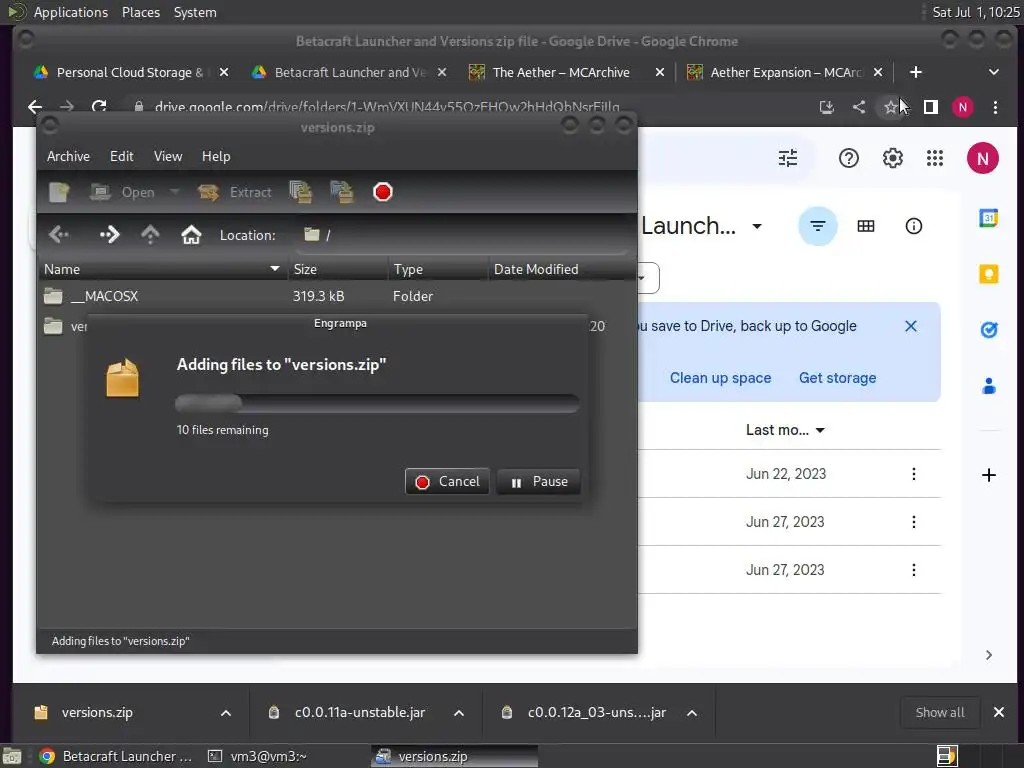The width and height of the screenshot is (1024, 768).
Task: Expand the Open recent dropdown arrow
Action: (x=174, y=192)
